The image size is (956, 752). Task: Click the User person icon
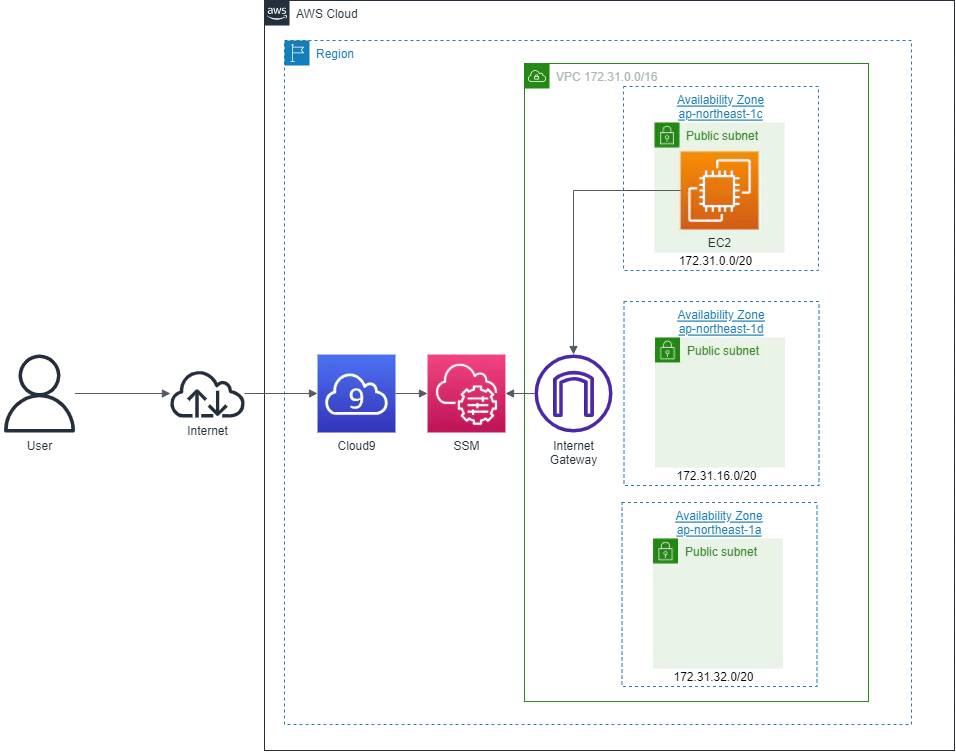(x=40, y=393)
